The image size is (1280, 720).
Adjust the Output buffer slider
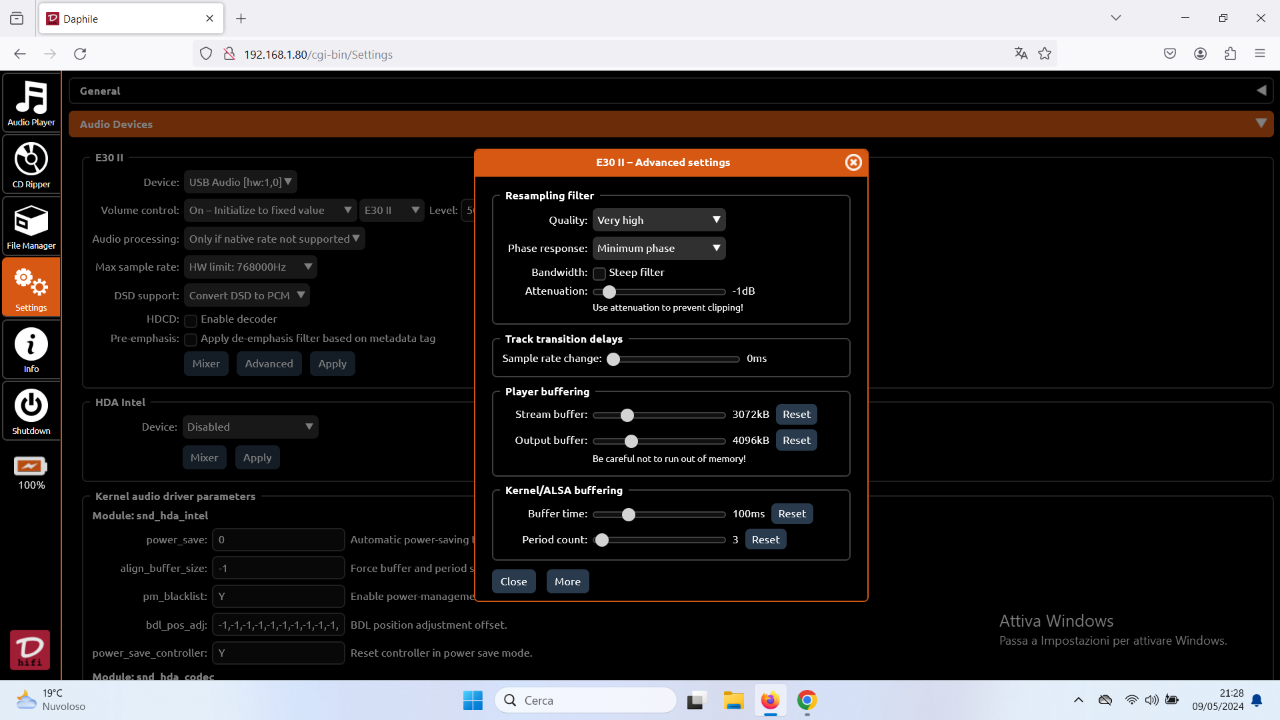[659, 441]
